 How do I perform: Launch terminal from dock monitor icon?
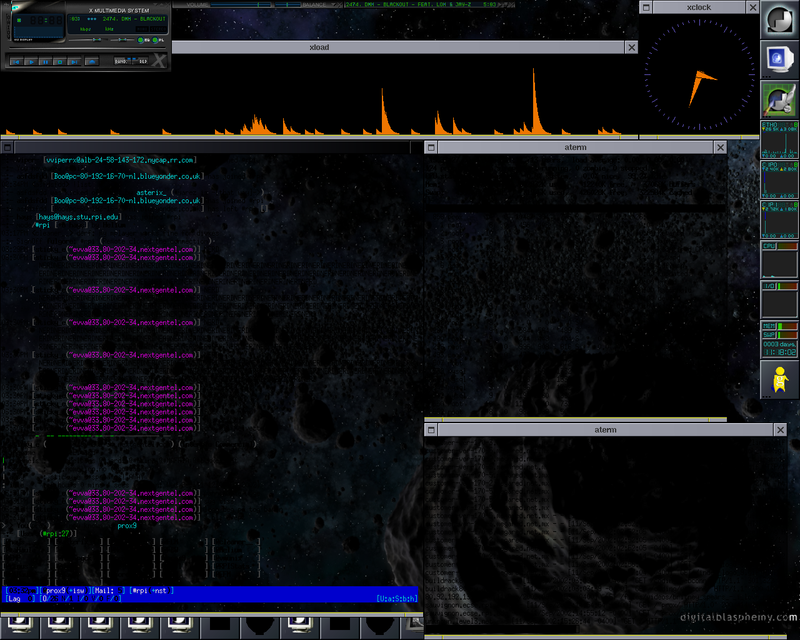click(780, 59)
